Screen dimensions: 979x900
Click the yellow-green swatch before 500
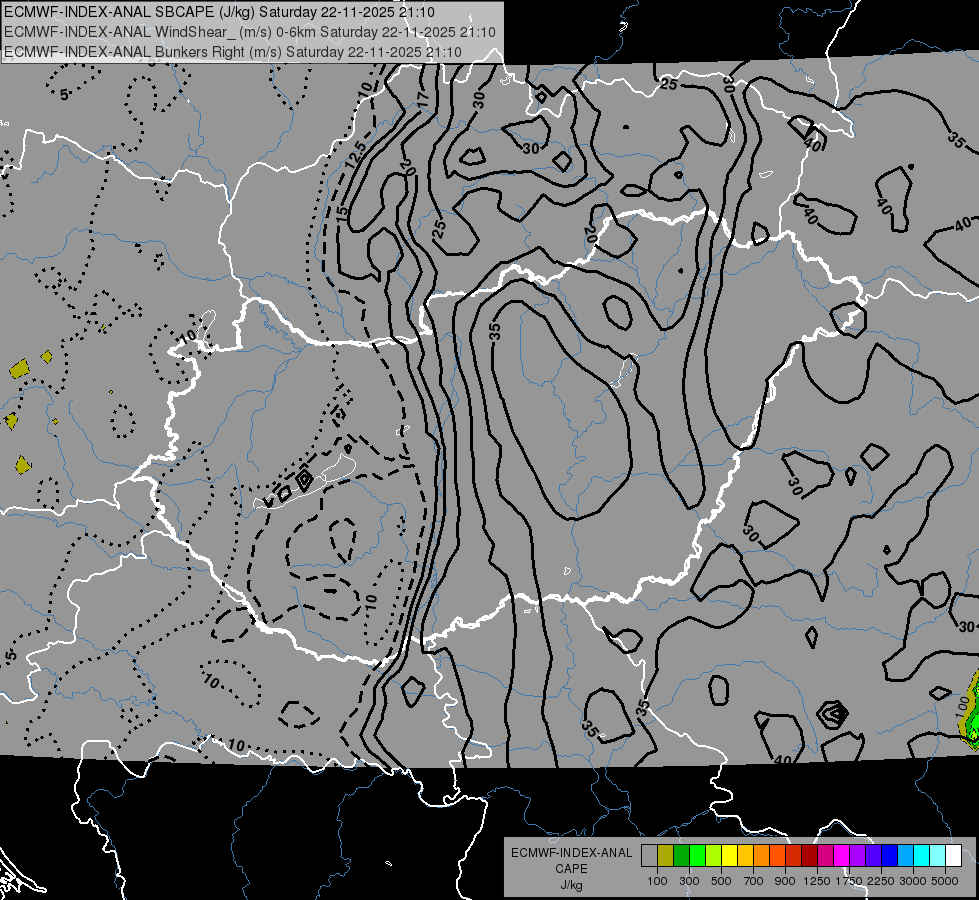pos(713,855)
